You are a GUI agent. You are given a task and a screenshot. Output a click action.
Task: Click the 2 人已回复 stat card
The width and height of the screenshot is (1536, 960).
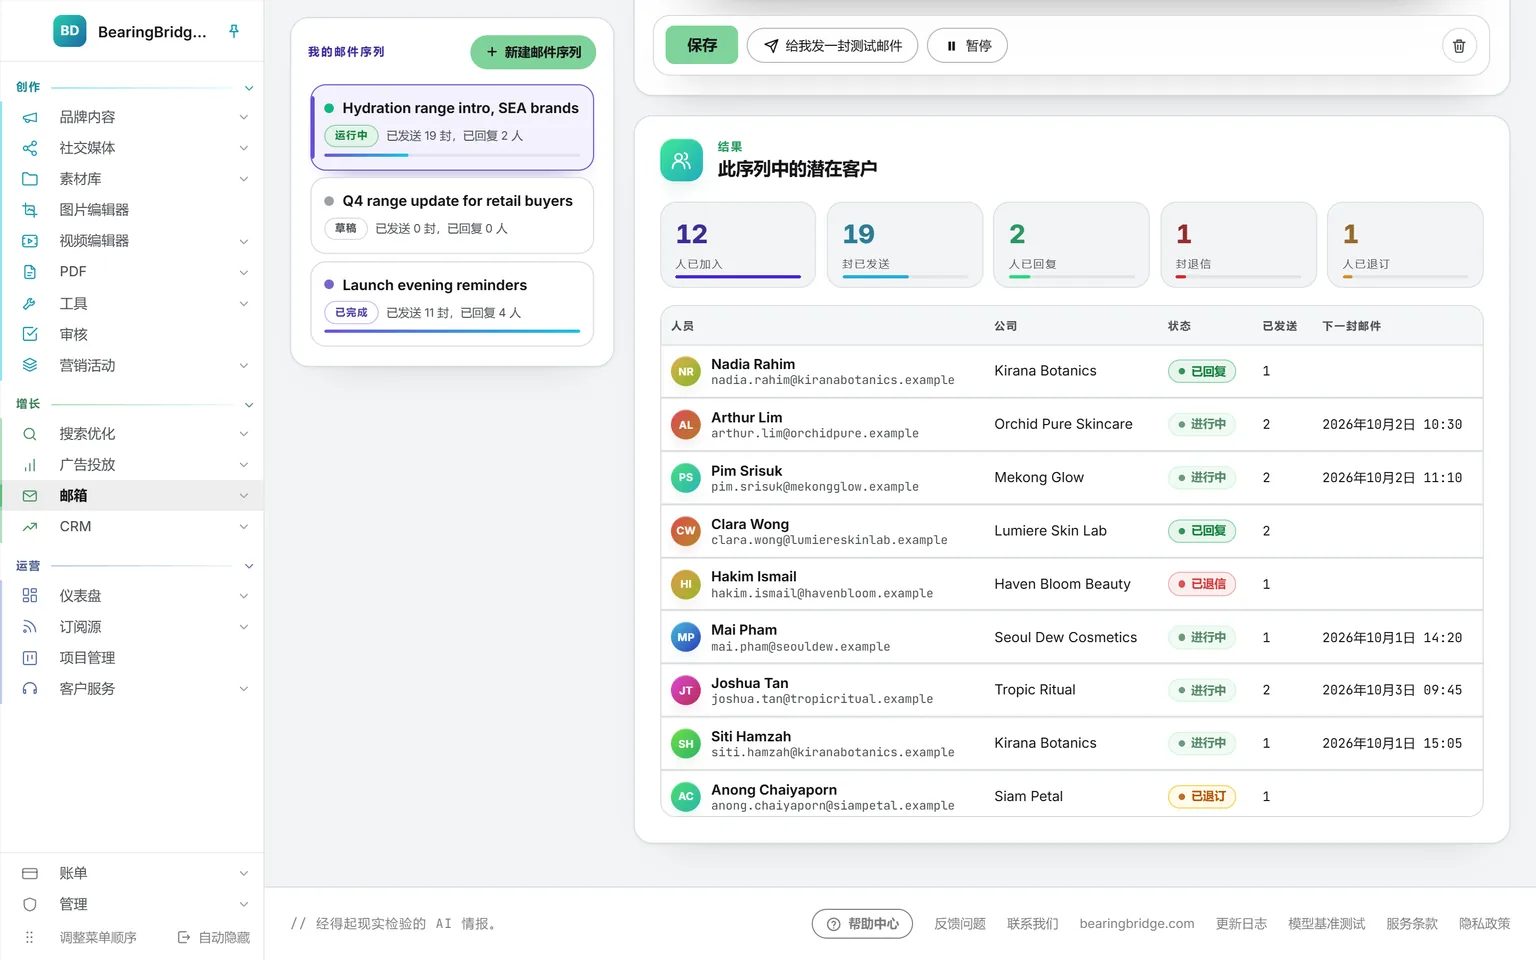point(1072,245)
